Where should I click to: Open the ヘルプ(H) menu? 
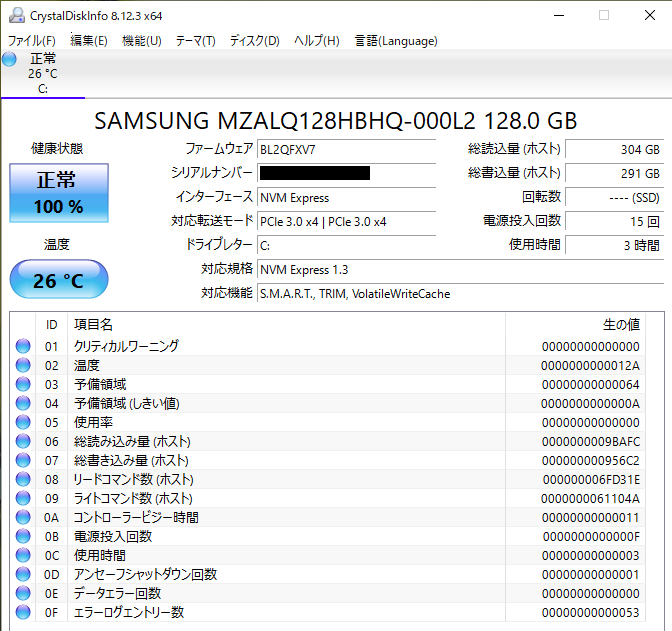click(x=317, y=41)
